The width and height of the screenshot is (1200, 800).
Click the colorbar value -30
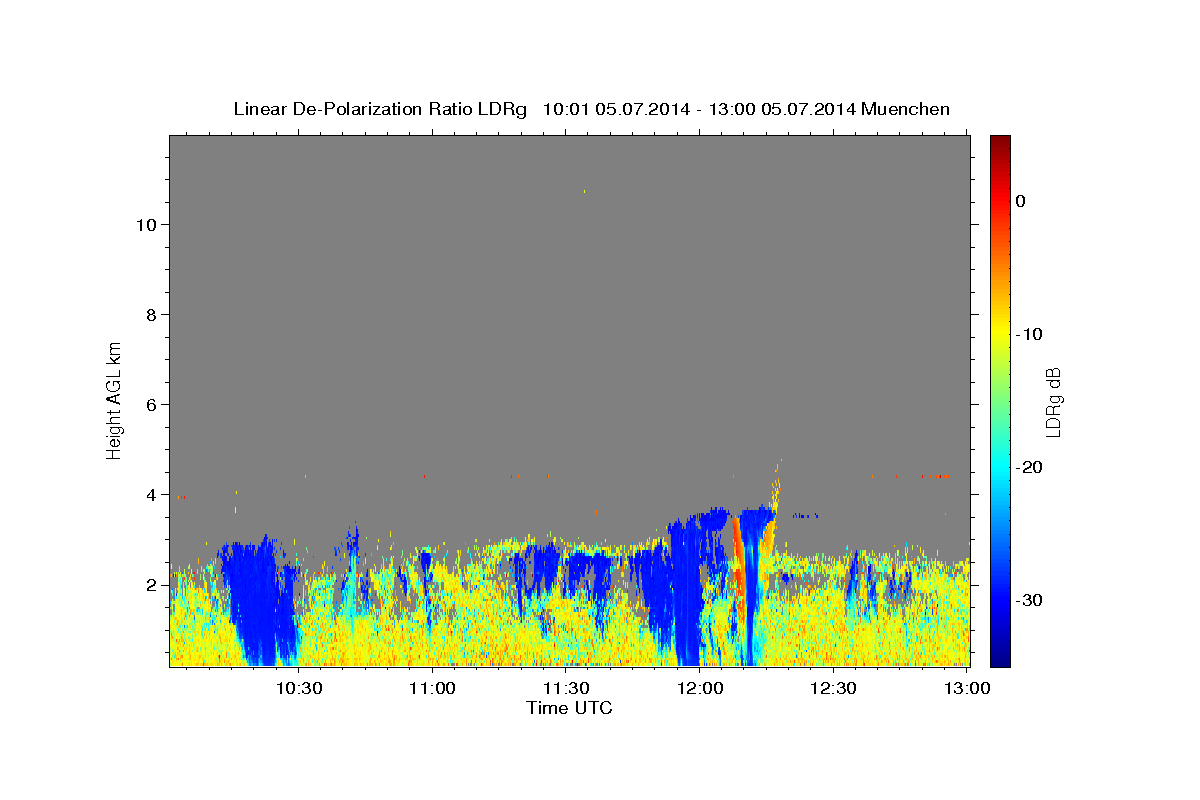(1029, 600)
